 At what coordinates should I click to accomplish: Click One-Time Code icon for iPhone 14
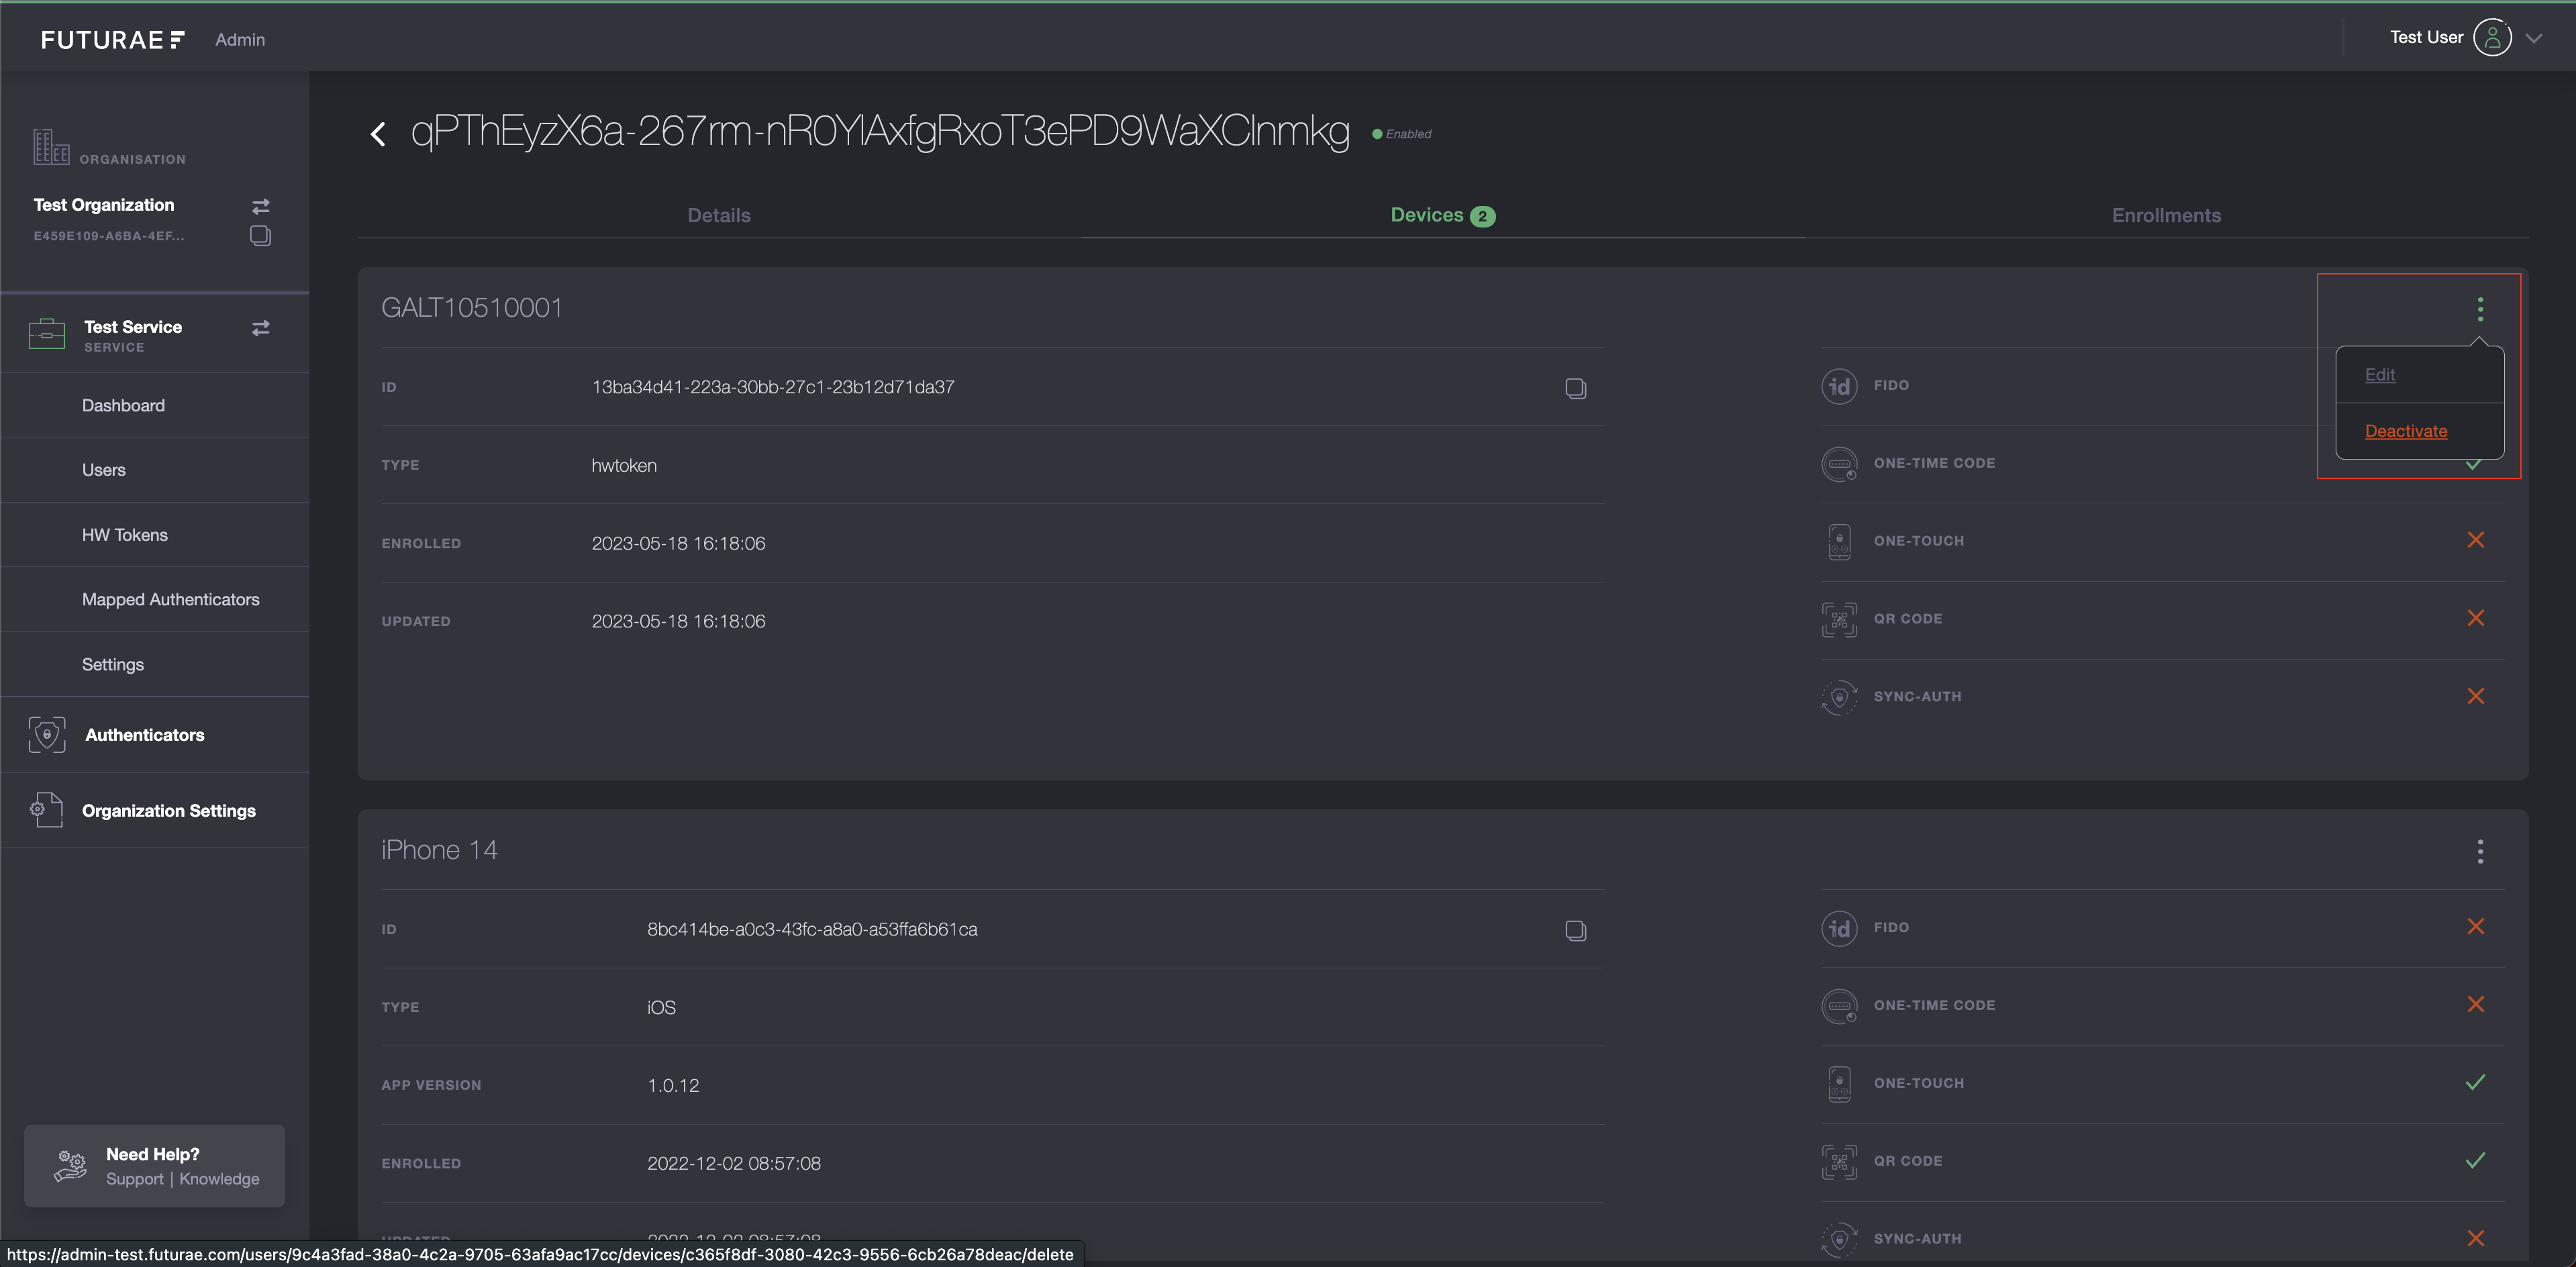tap(1839, 1006)
